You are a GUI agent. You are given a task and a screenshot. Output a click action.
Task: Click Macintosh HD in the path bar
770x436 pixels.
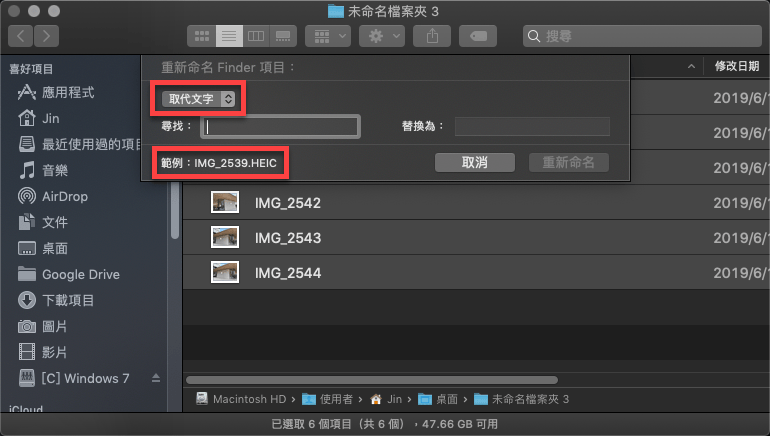pos(241,399)
